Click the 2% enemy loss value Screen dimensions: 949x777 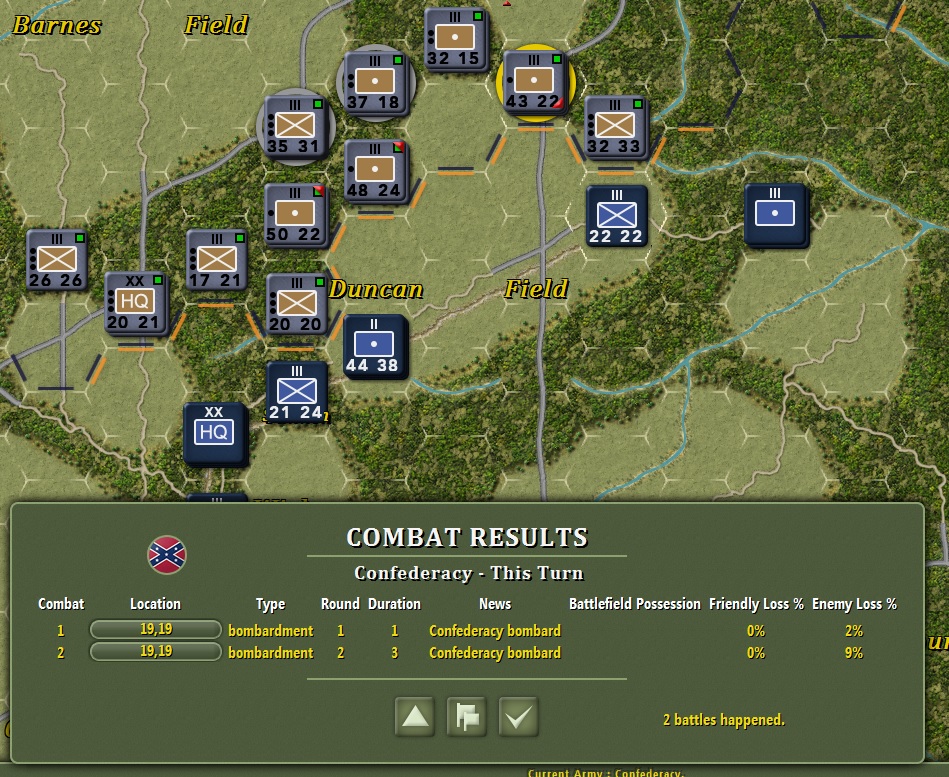pos(853,631)
